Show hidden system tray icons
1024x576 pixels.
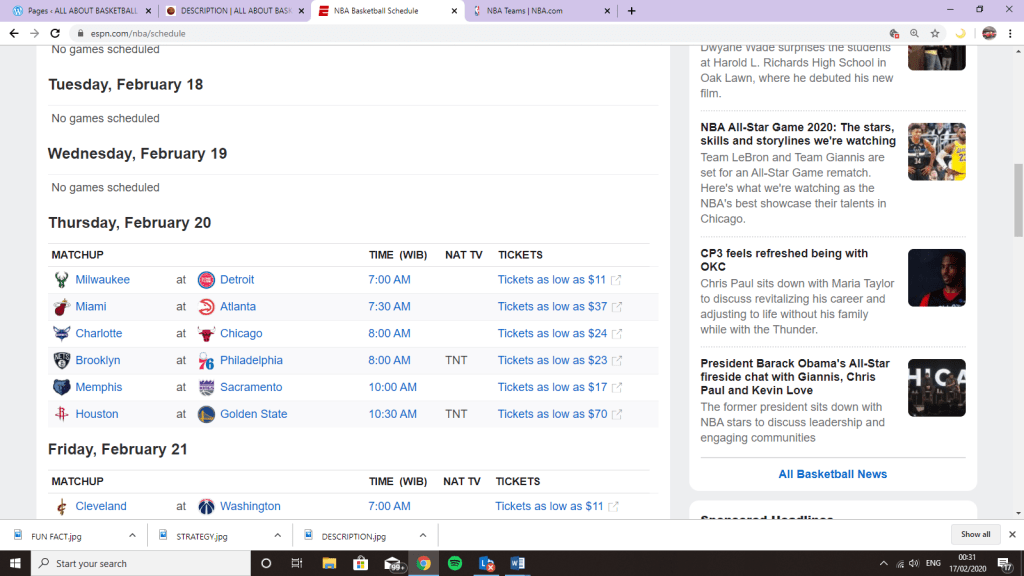[883, 563]
